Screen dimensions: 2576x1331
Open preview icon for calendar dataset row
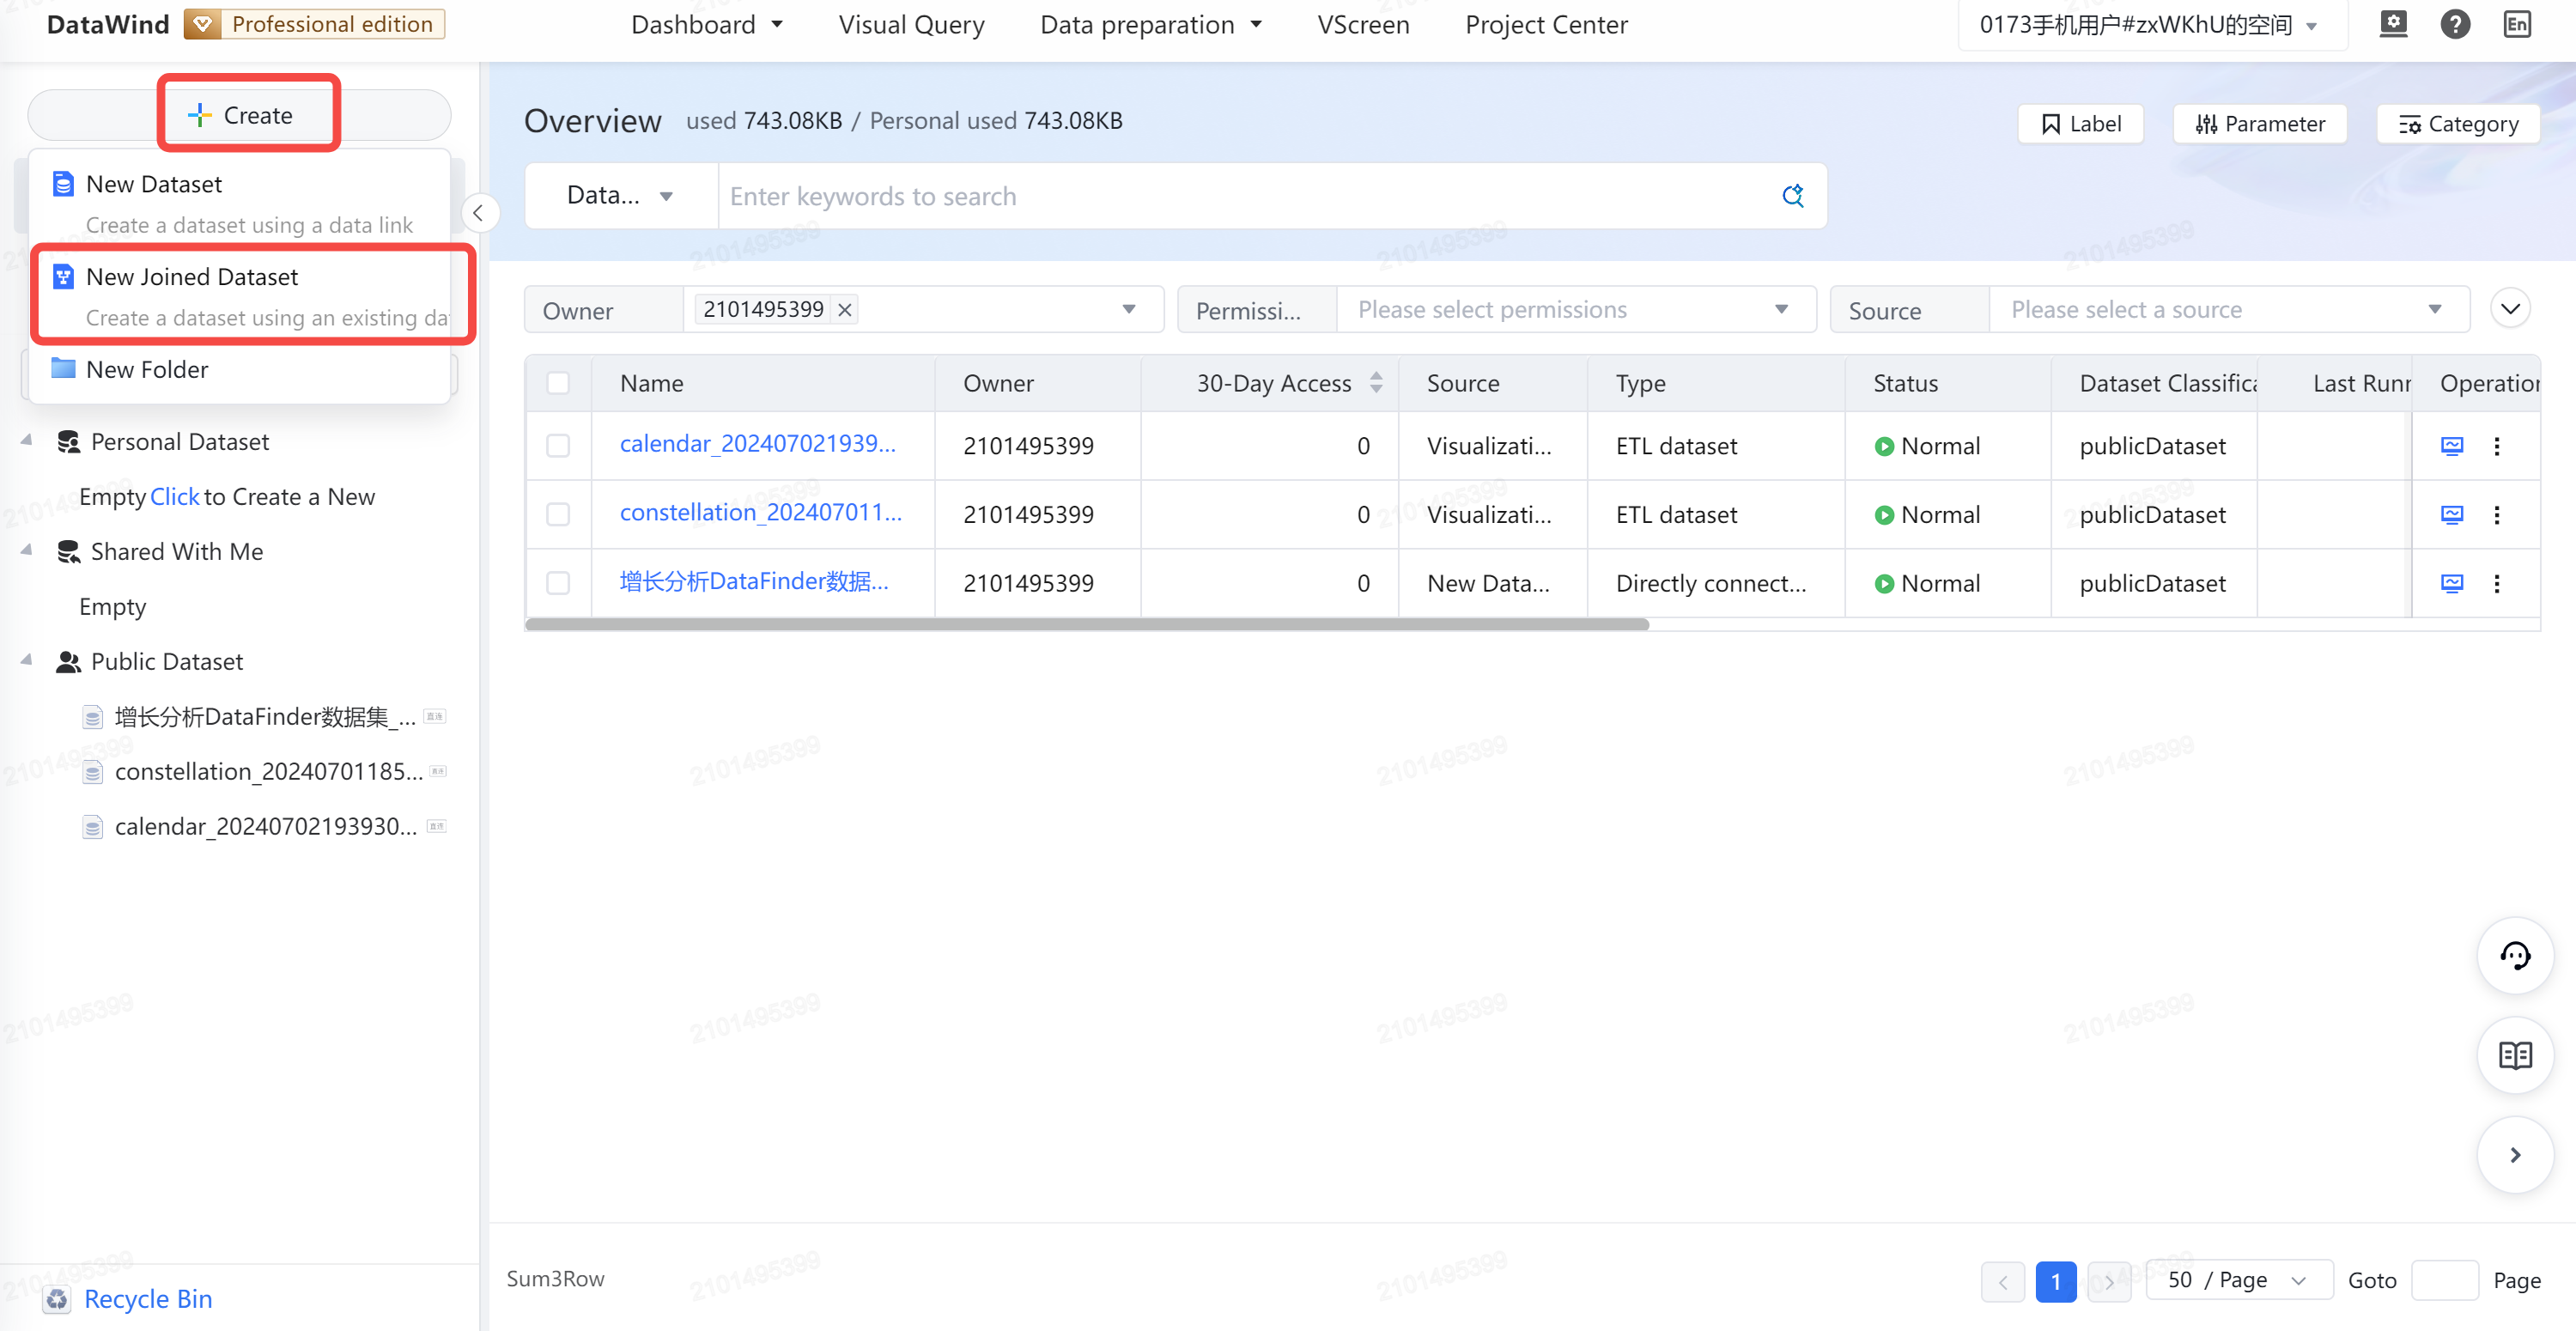pos(2451,446)
